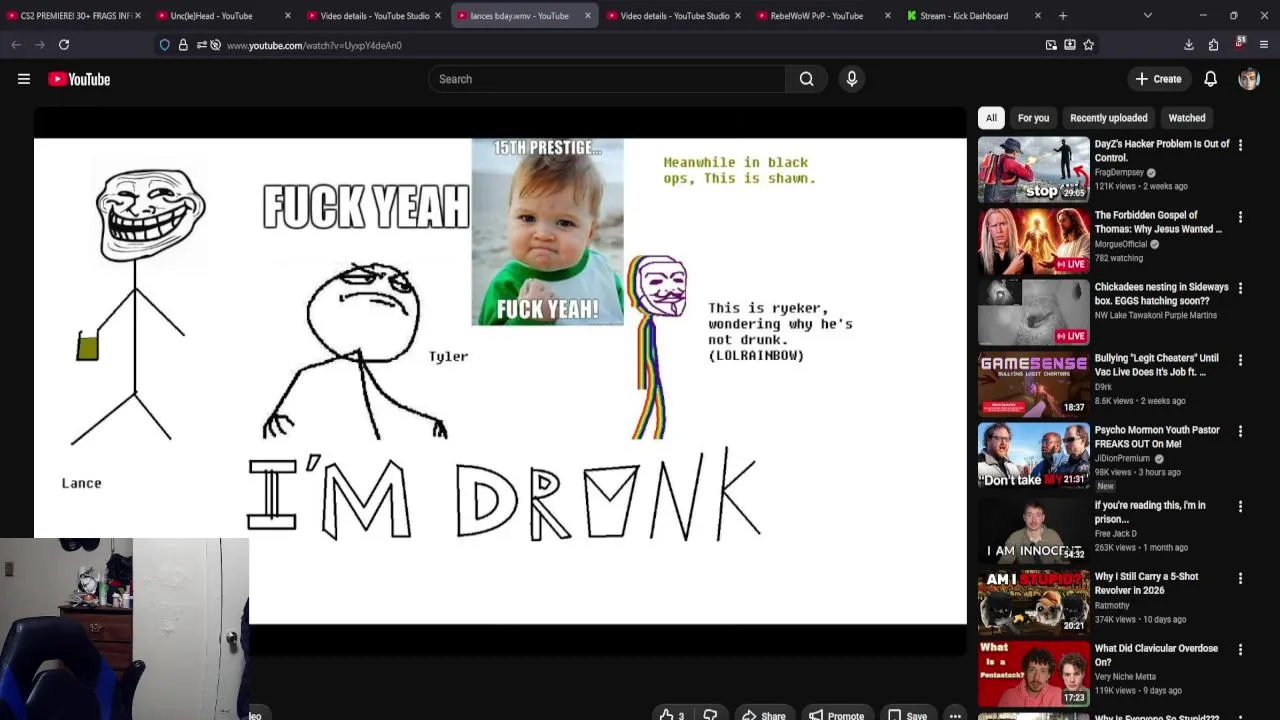Open Psycho Mormon Youth Pastor title link
Image resolution: width=1280 pixels, height=720 pixels.
click(x=1157, y=437)
